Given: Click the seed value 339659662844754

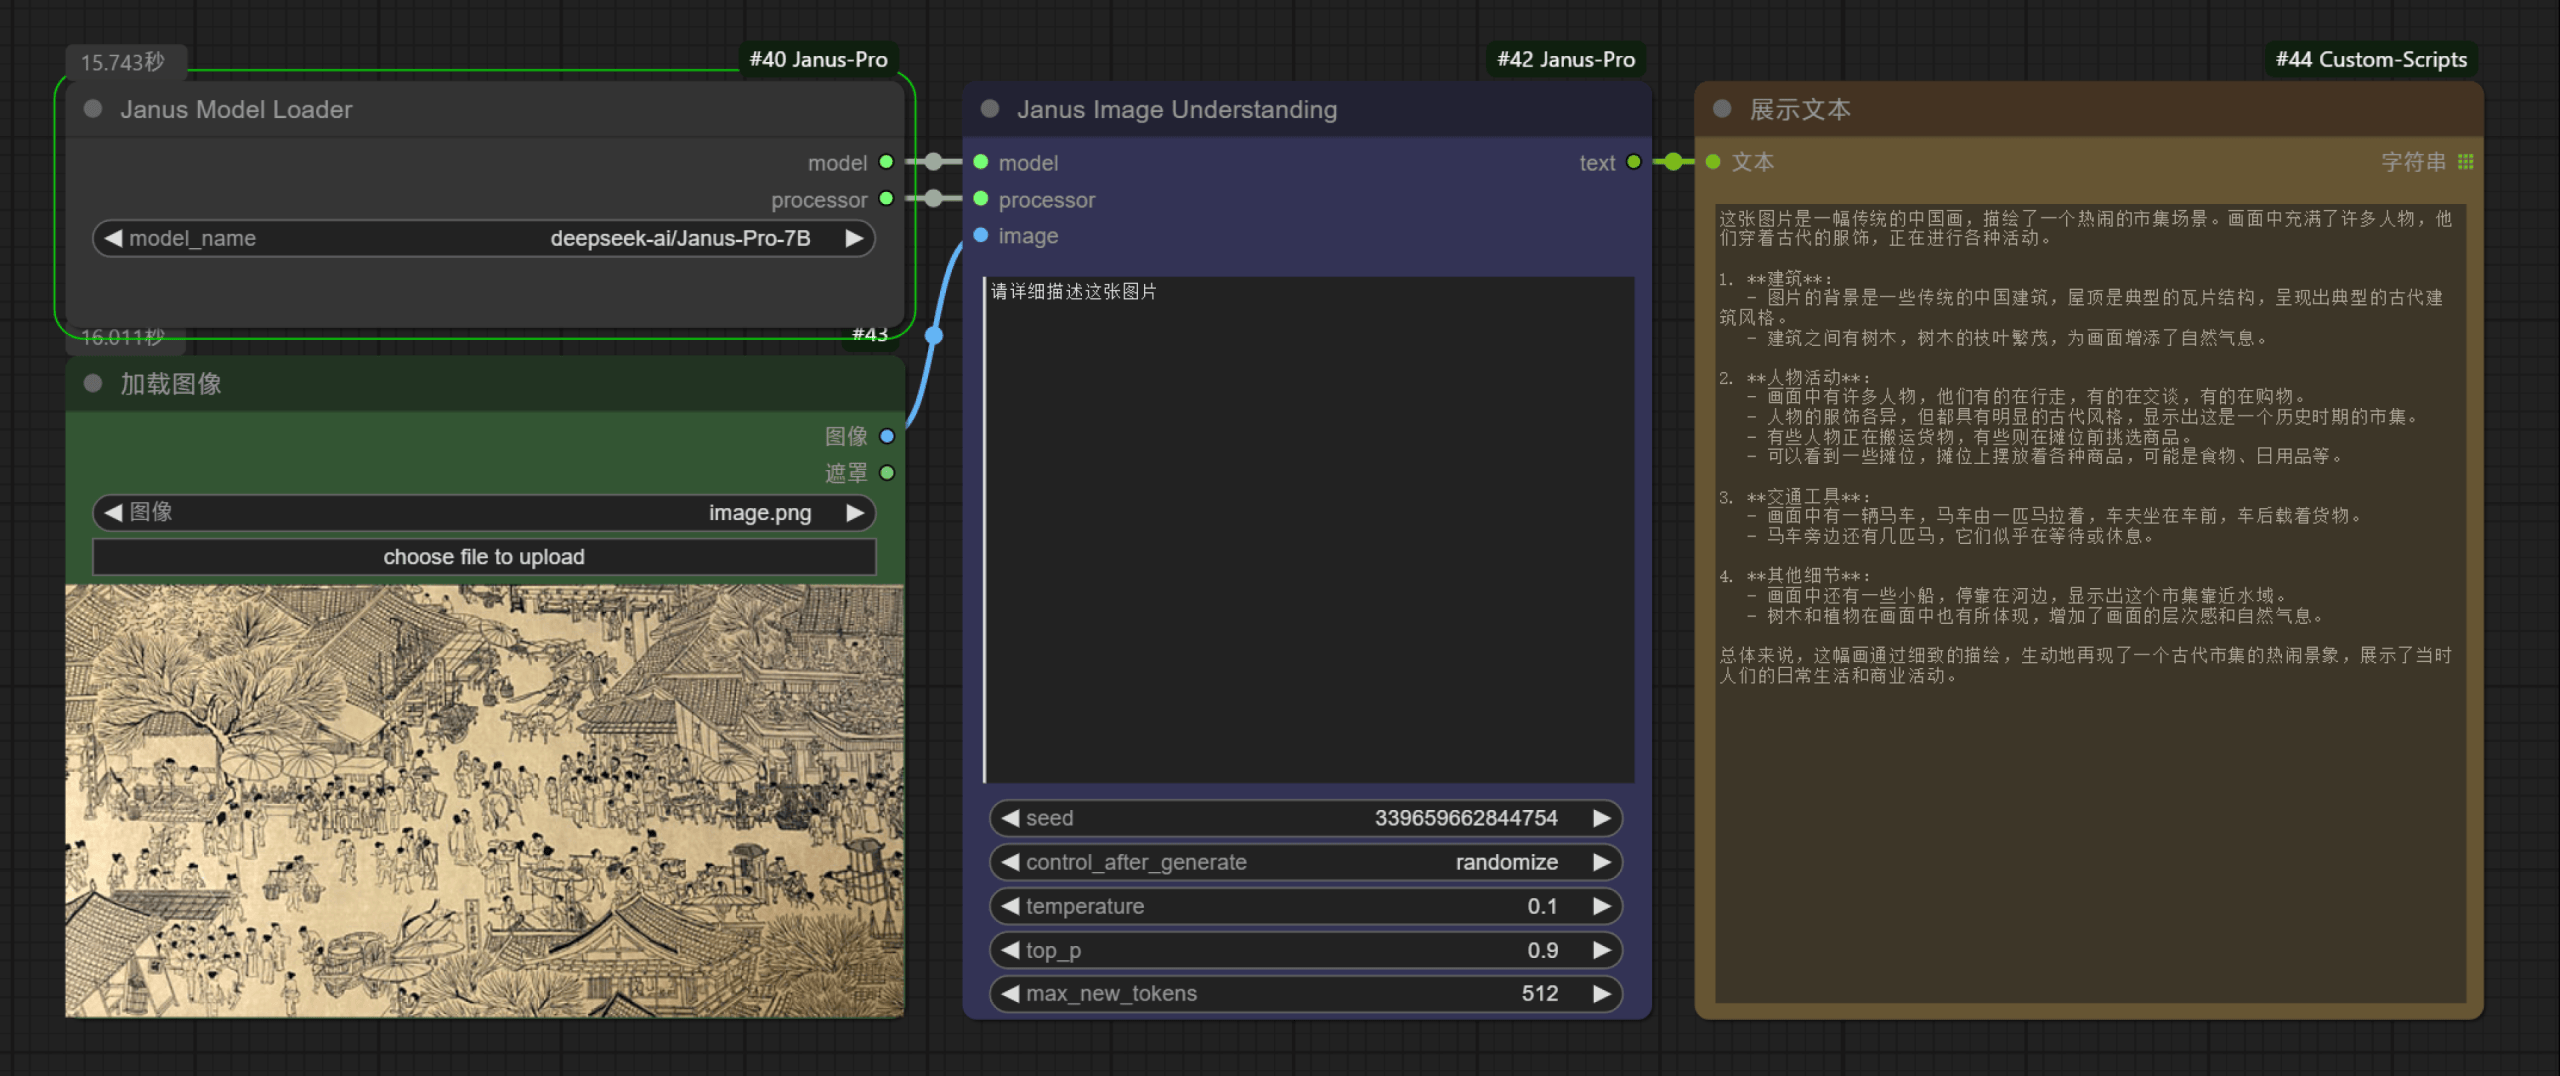Looking at the screenshot, I should (x=1466, y=818).
